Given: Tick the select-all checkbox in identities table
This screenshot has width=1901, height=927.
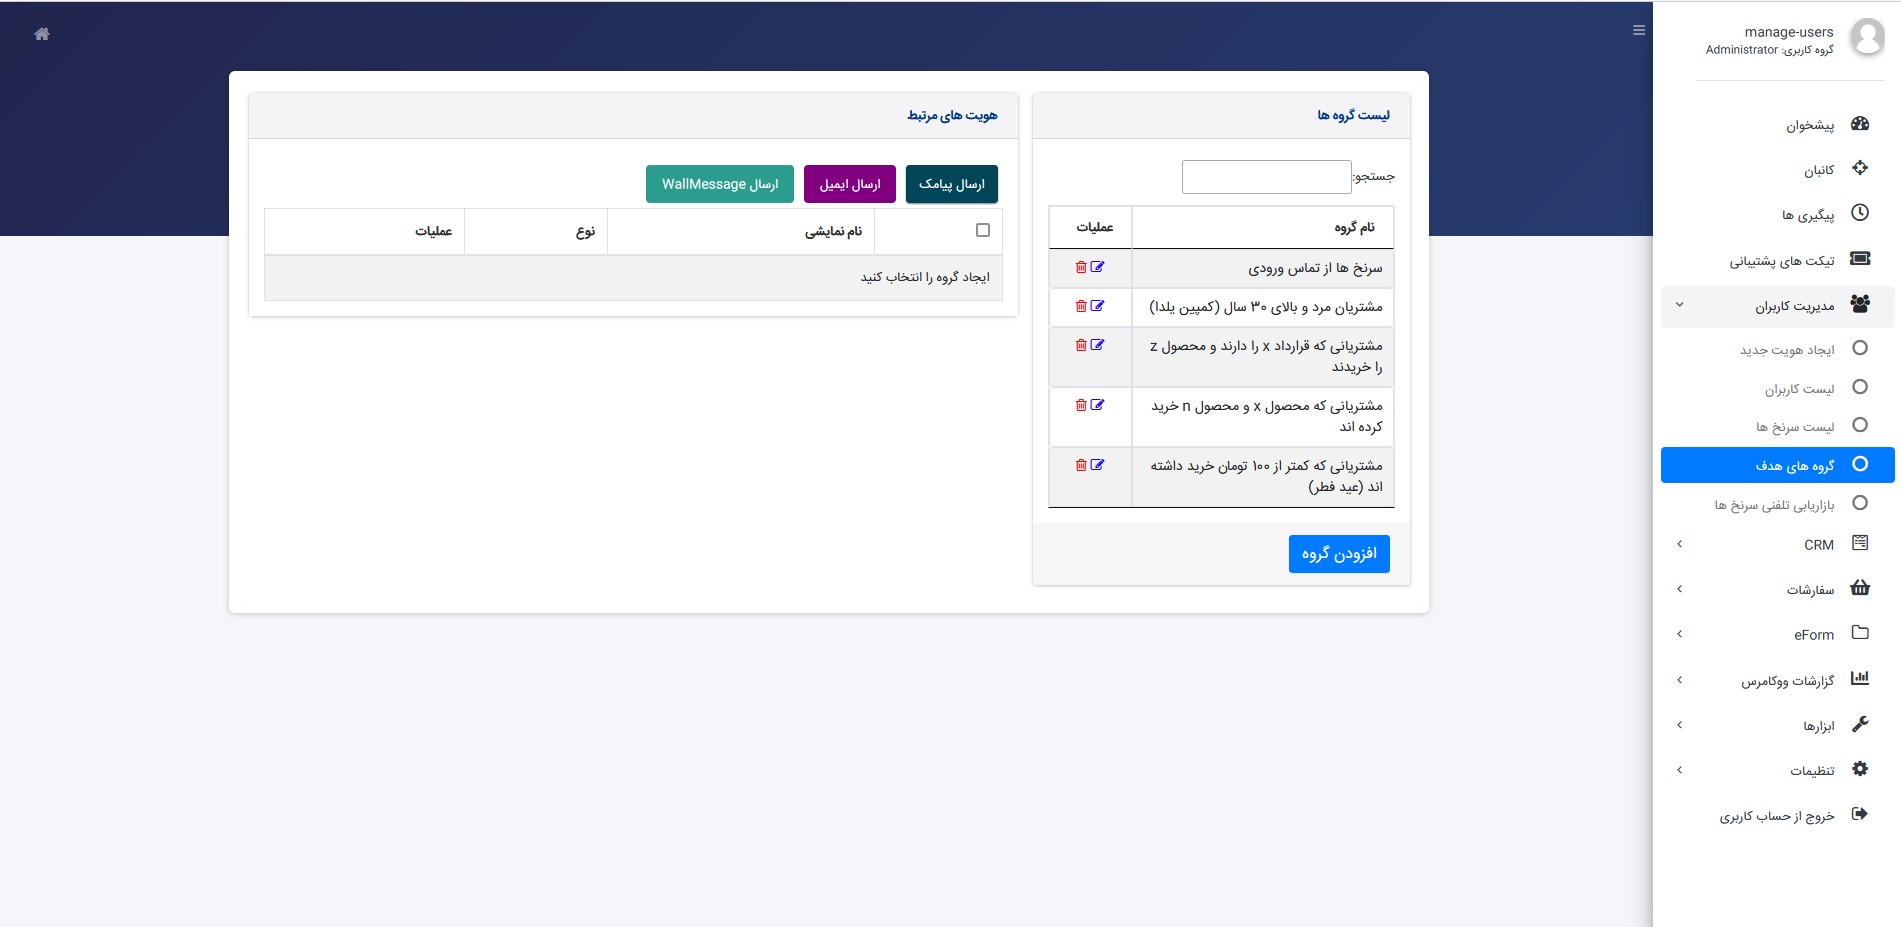Looking at the screenshot, I should tap(983, 231).
